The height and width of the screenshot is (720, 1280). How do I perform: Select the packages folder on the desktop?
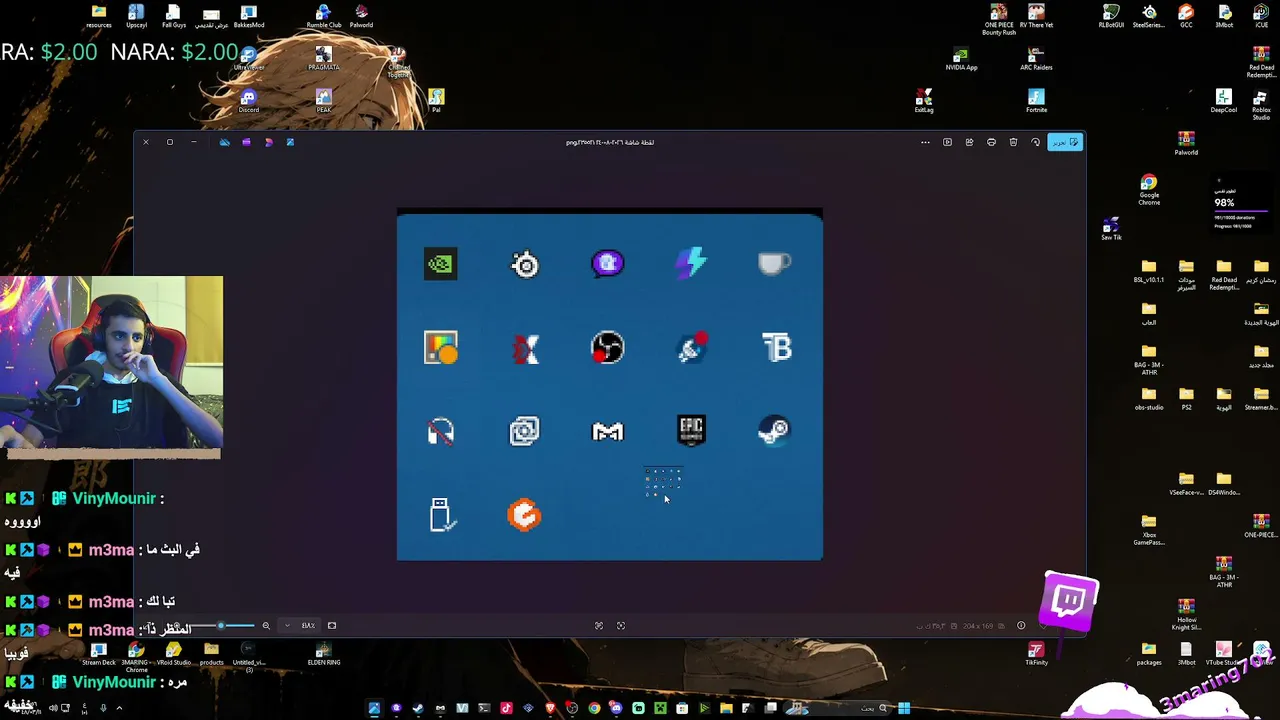tap(1149, 654)
